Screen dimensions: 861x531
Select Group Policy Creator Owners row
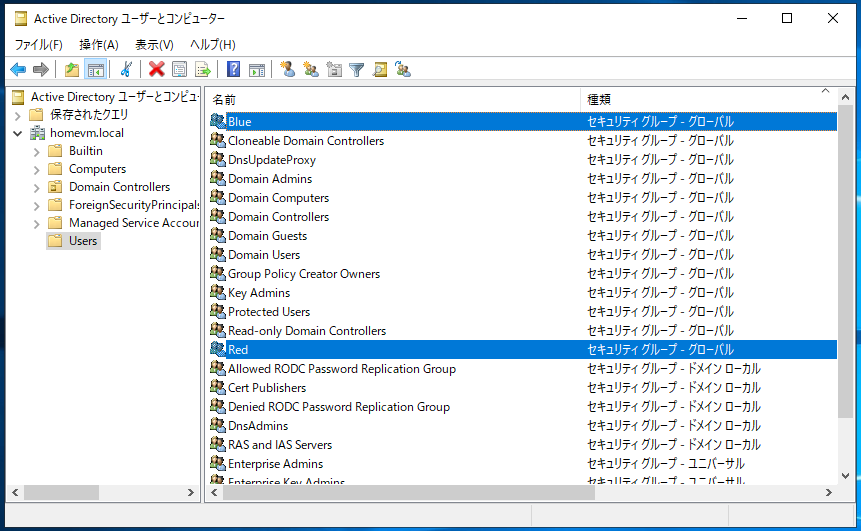(x=523, y=273)
